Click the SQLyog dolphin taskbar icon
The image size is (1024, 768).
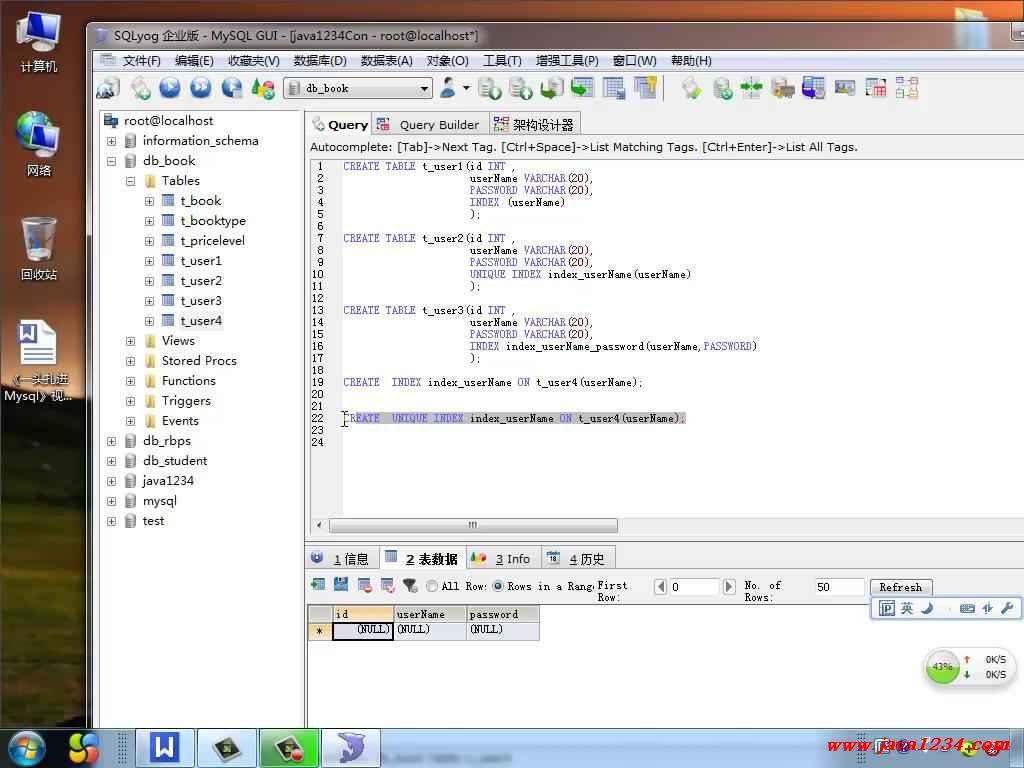point(351,747)
